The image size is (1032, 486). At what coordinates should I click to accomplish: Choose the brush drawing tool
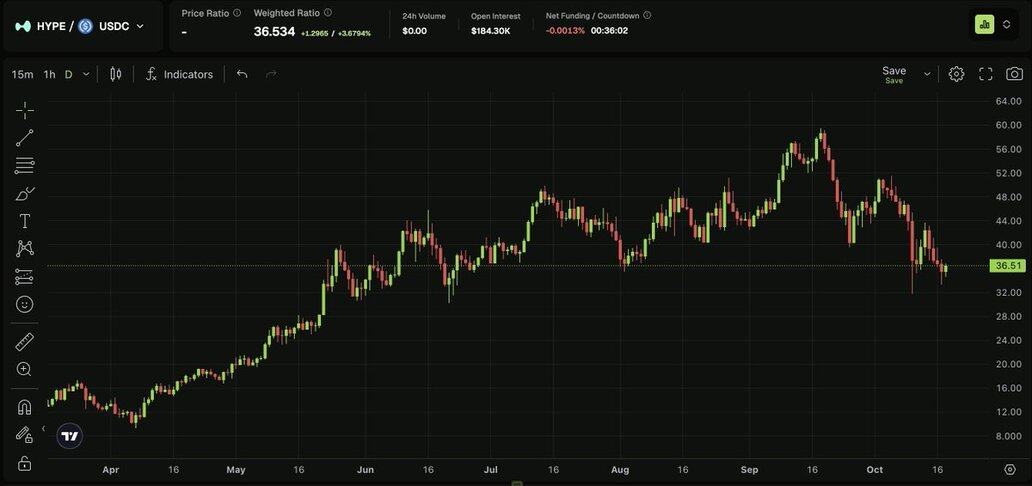(24, 193)
